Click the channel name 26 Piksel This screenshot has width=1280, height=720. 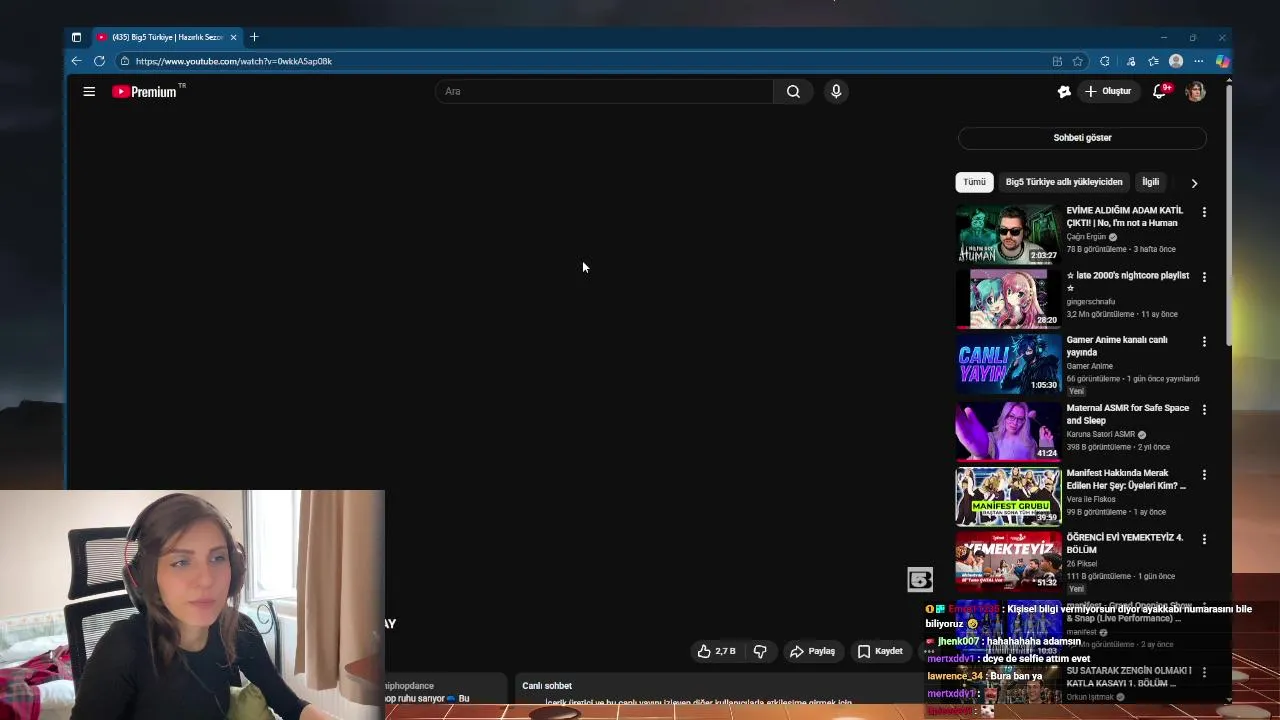click(1081, 564)
